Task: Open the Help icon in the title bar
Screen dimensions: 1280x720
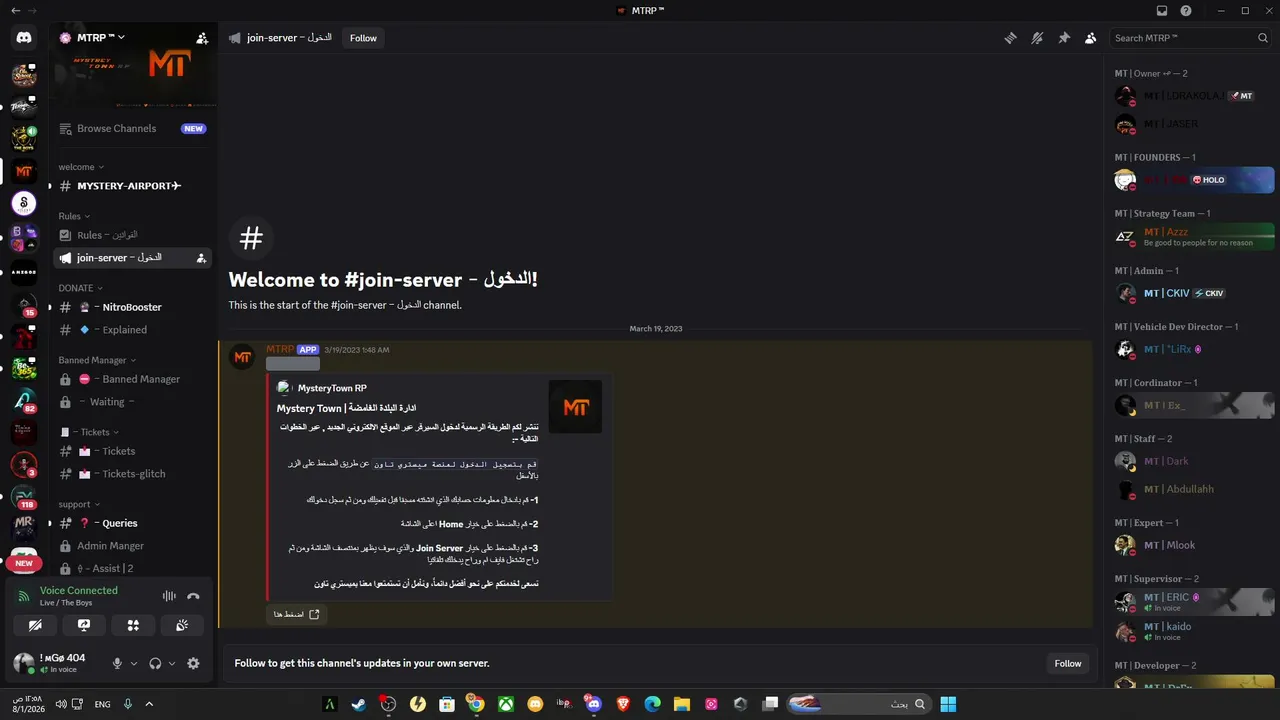Action: point(1186,11)
